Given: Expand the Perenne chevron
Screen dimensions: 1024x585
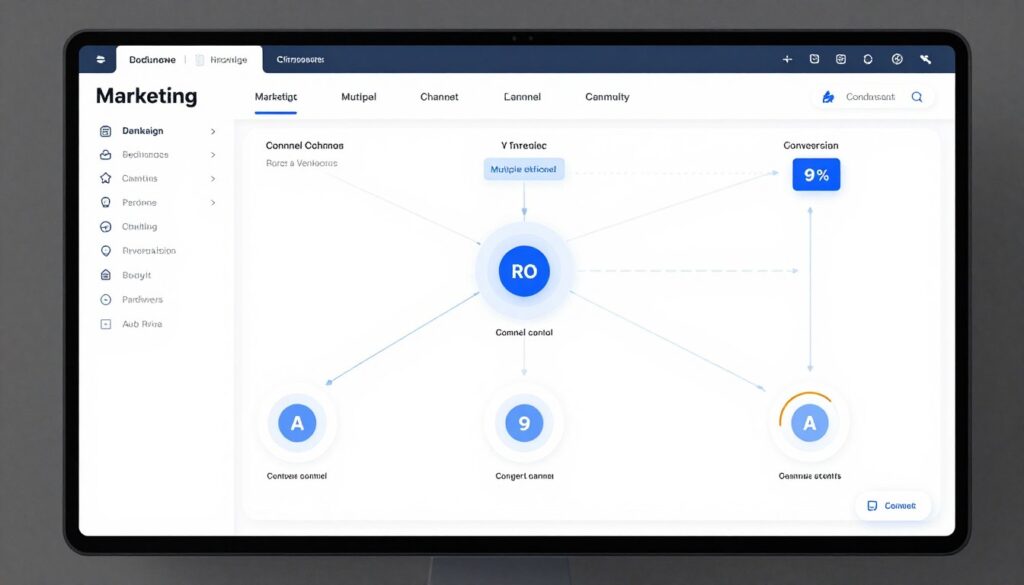Looking at the screenshot, I should tap(213, 202).
